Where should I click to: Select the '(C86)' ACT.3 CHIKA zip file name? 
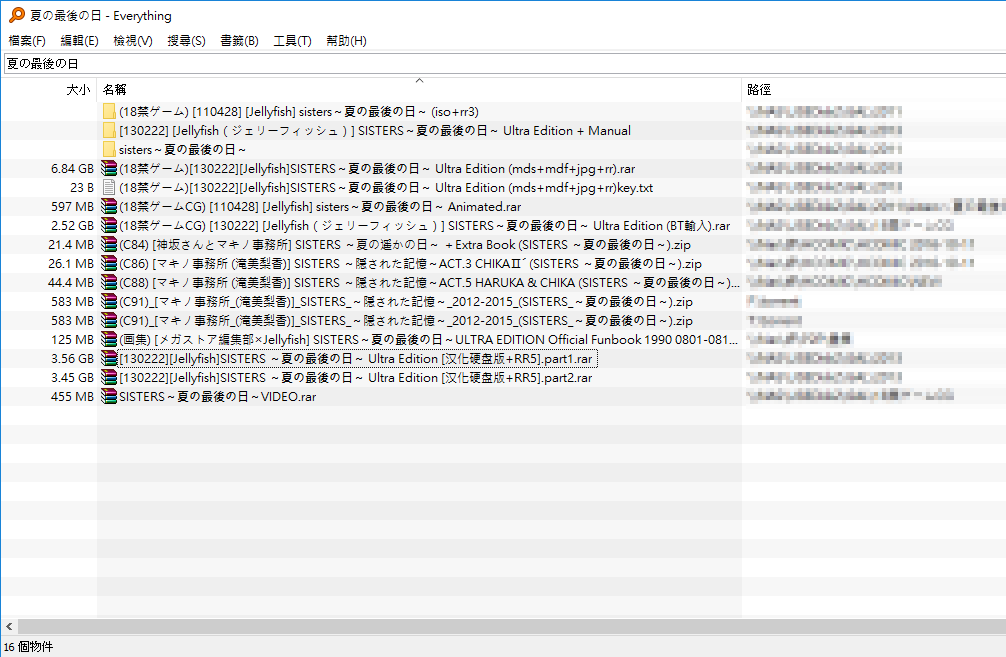(411, 264)
